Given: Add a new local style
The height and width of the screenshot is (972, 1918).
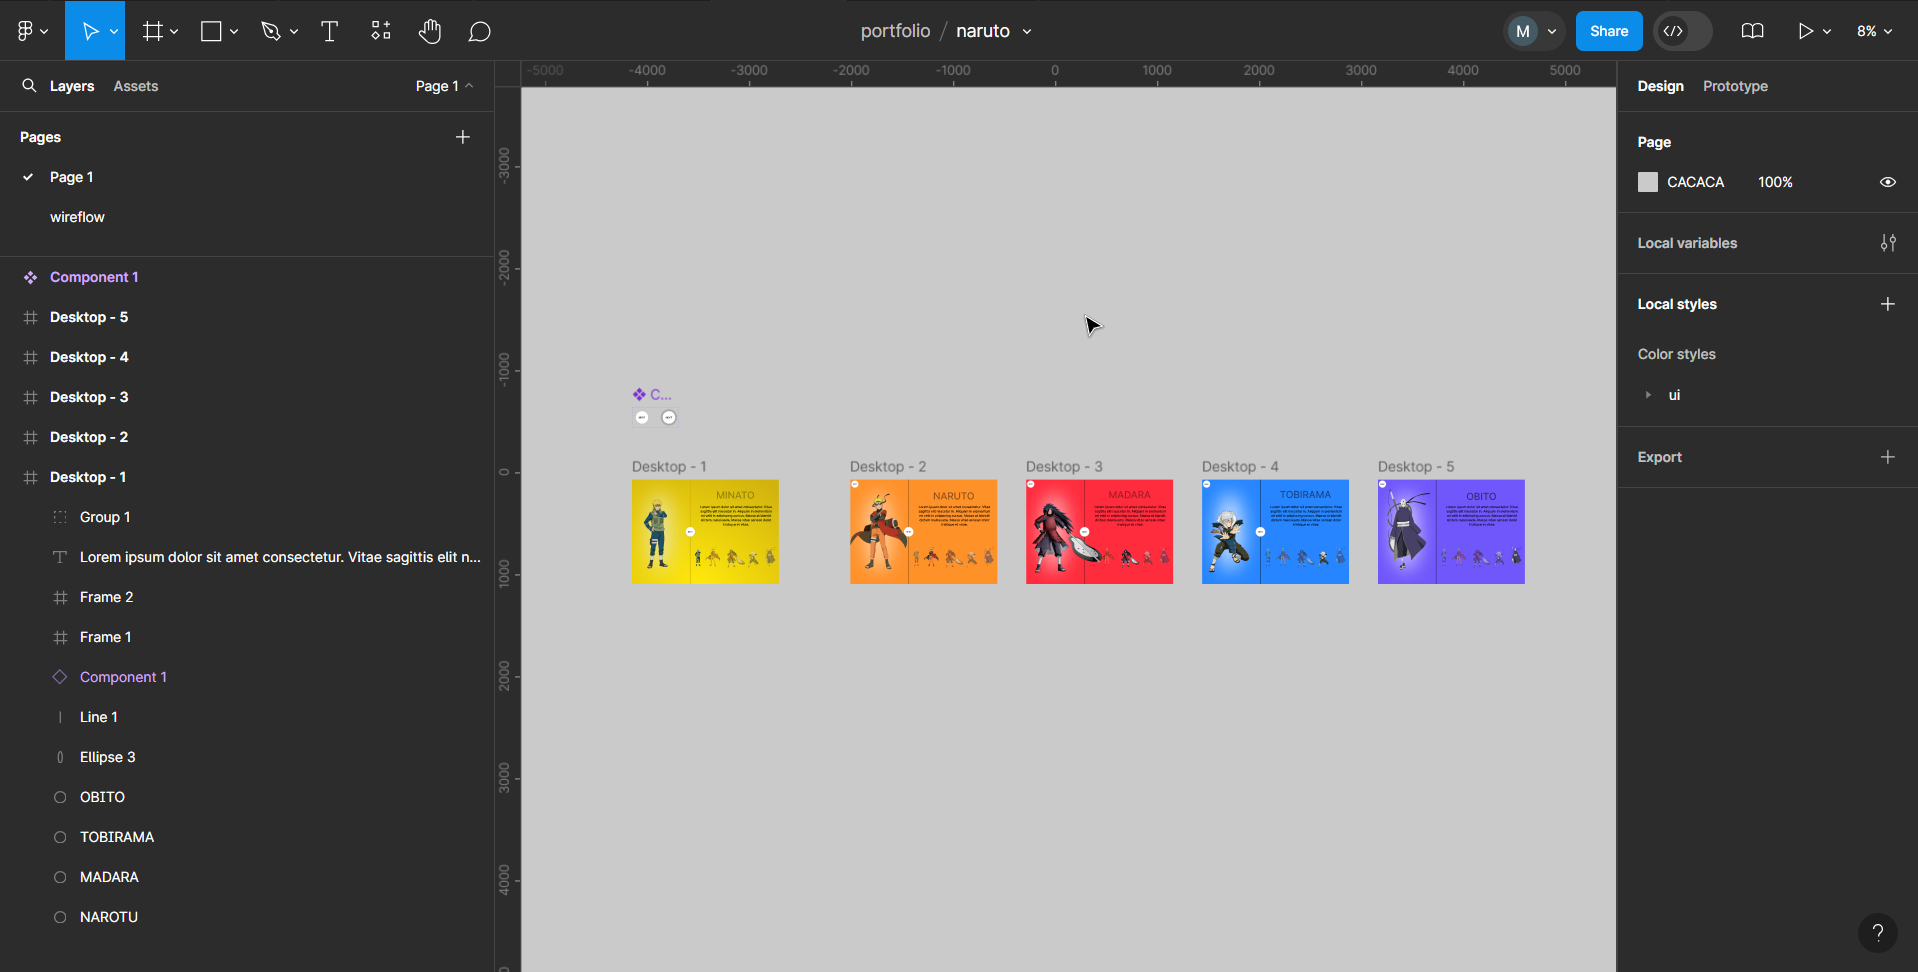Looking at the screenshot, I should tap(1887, 304).
